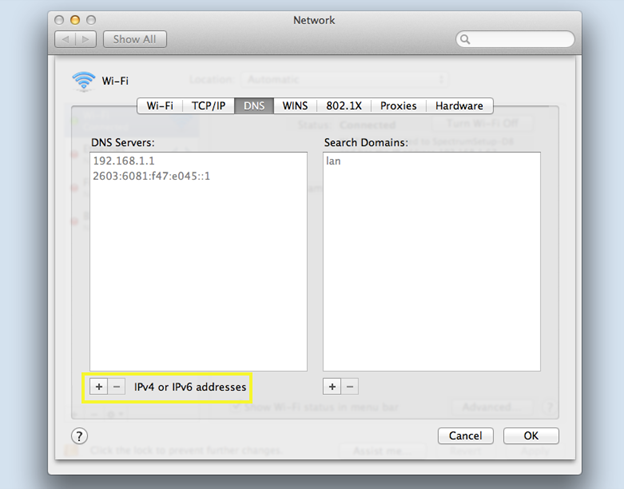The image size is (624, 489).
Task: Select the 'lan' search domain entry
Action: pyautogui.click(x=431, y=161)
